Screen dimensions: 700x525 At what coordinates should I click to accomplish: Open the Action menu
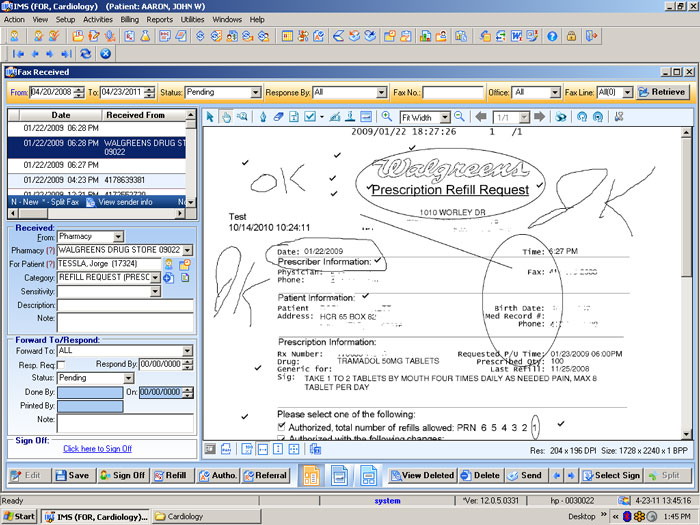click(x=14, y=20)
